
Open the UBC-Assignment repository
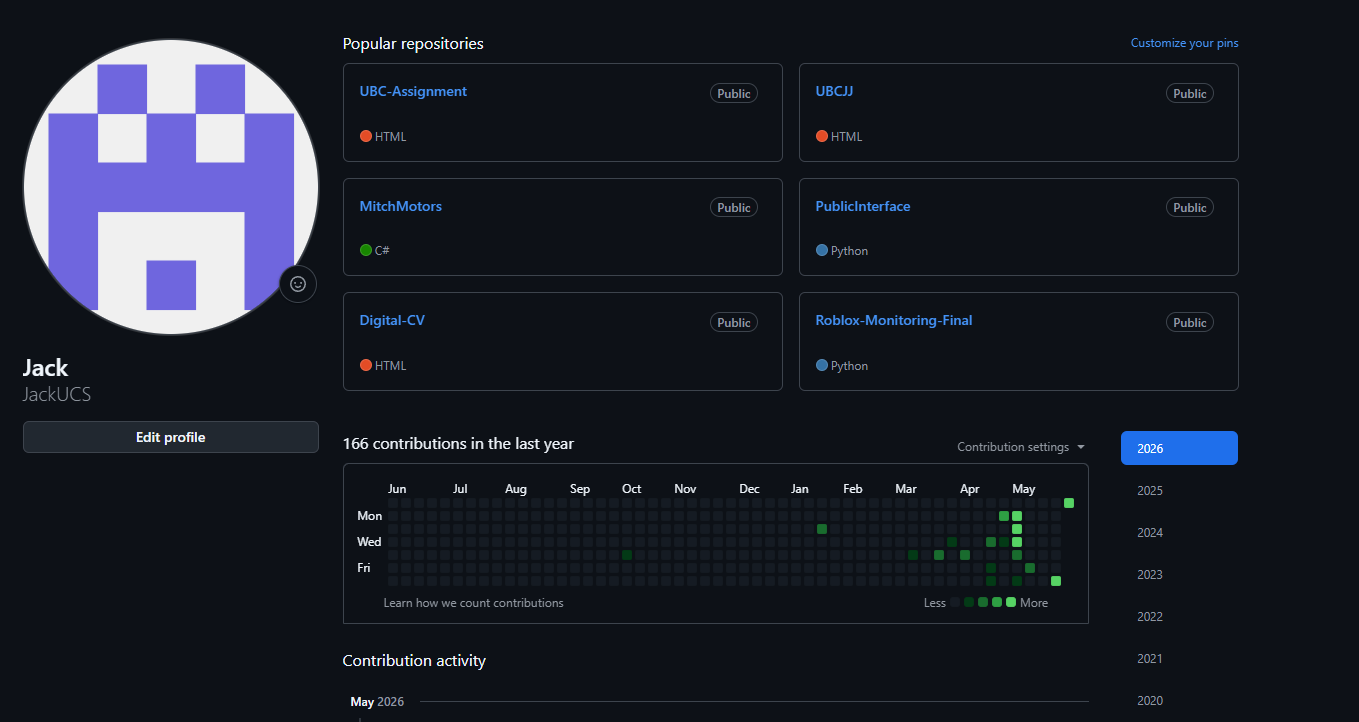click(413, 91)
